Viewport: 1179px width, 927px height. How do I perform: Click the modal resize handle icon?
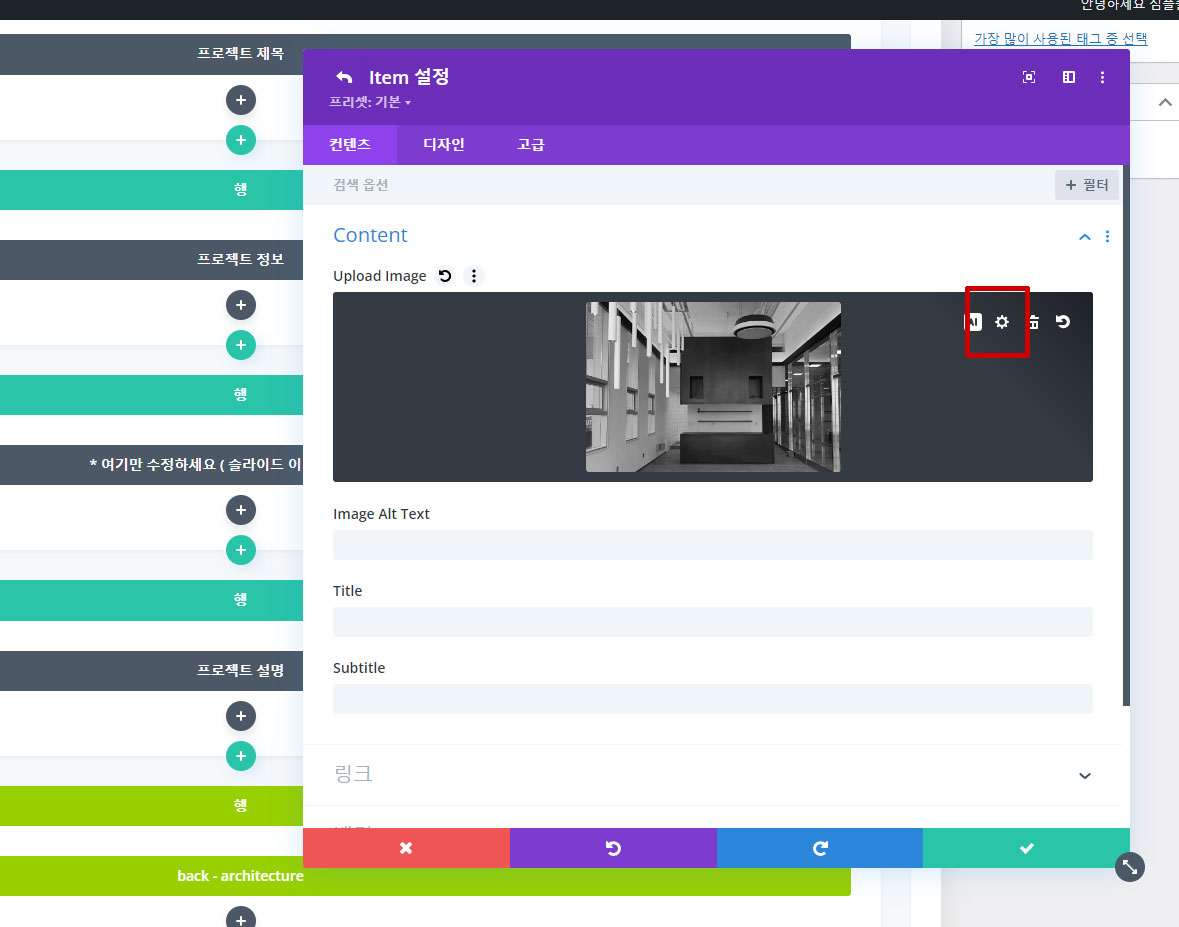tap(1129, 867)
